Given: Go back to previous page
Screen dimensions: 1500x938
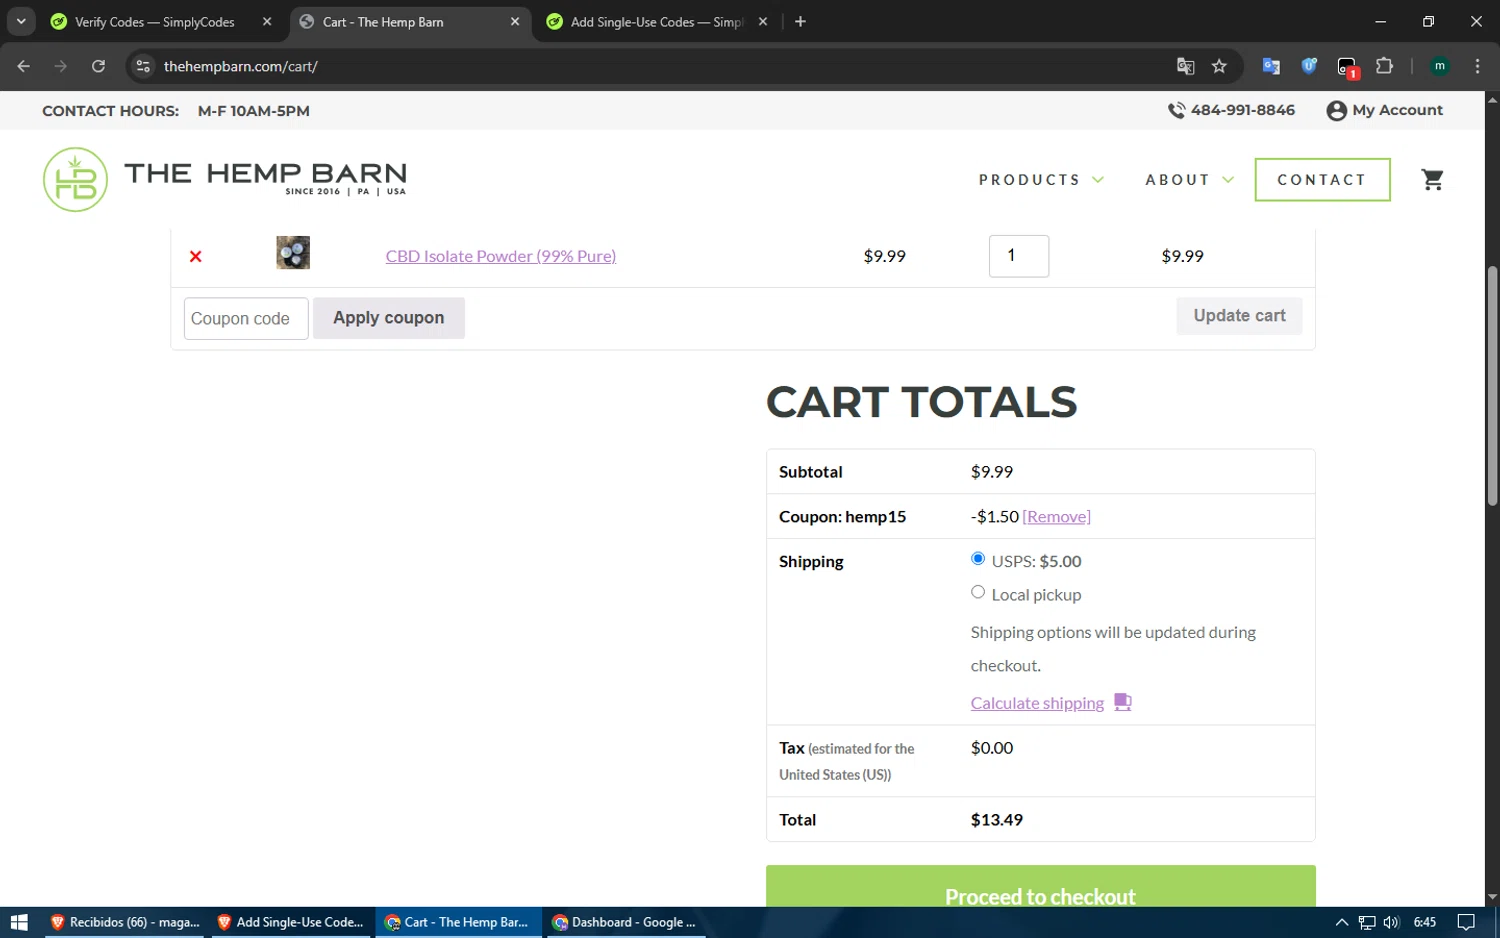Looking at the screenshot, I should [24, 66].
